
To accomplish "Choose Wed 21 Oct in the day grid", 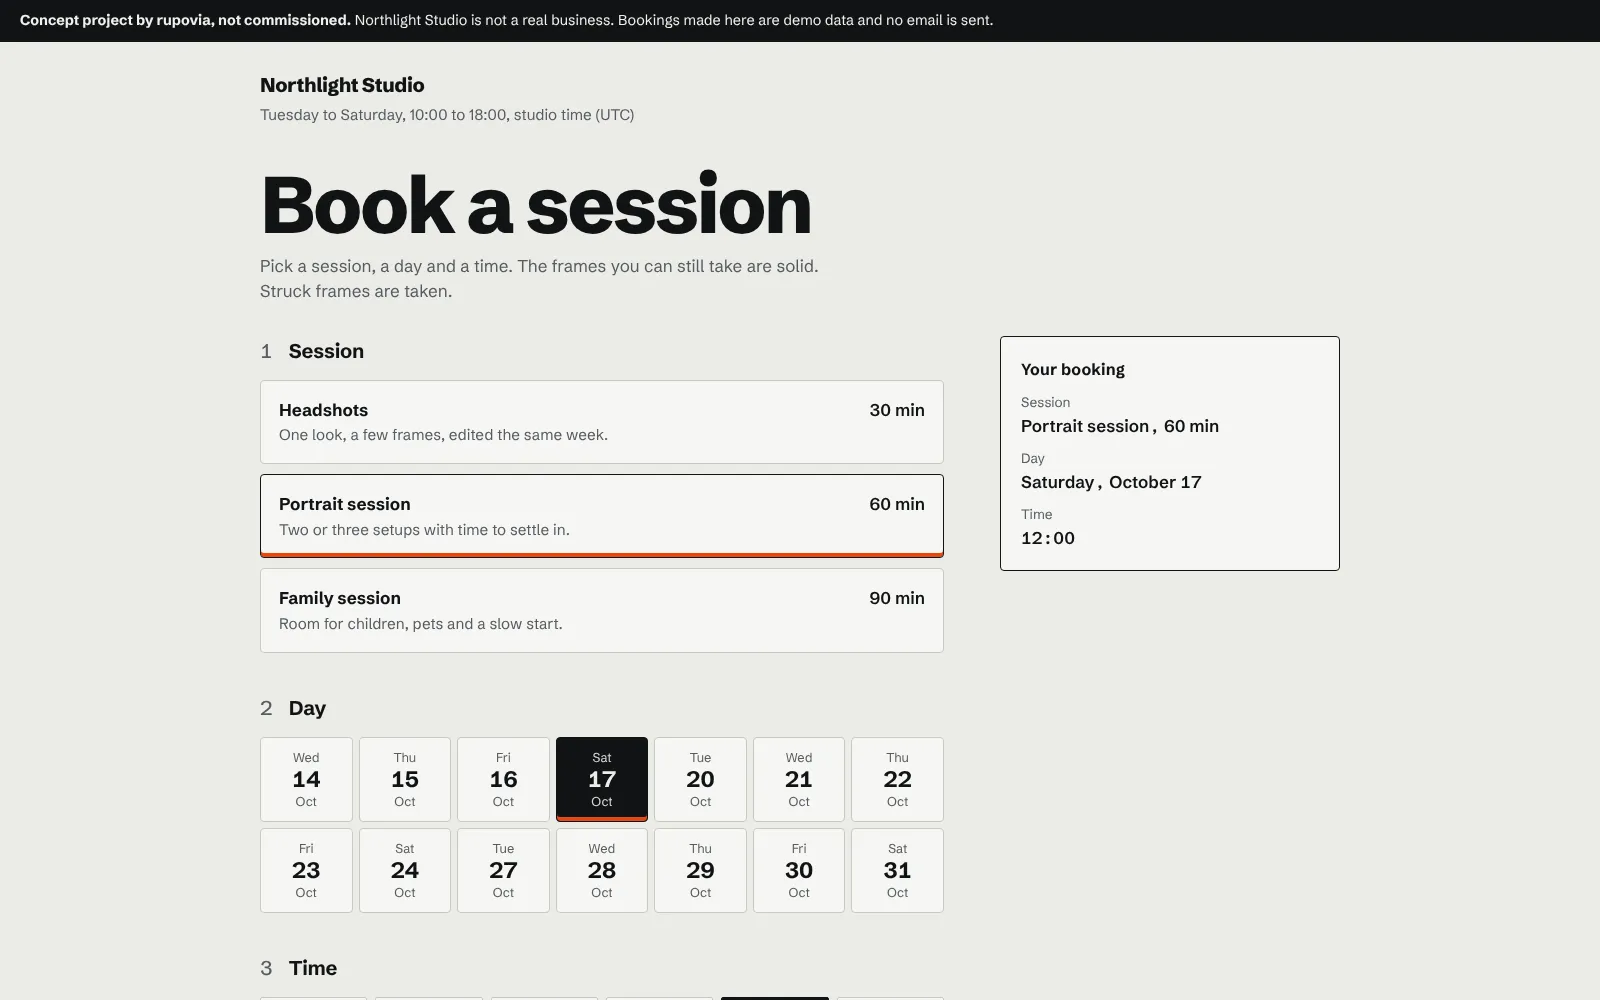I will pos(799,779).
